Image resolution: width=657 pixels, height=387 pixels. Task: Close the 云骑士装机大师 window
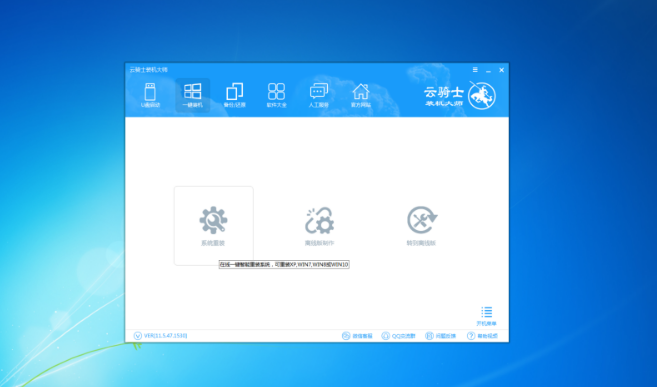point(502,70)
